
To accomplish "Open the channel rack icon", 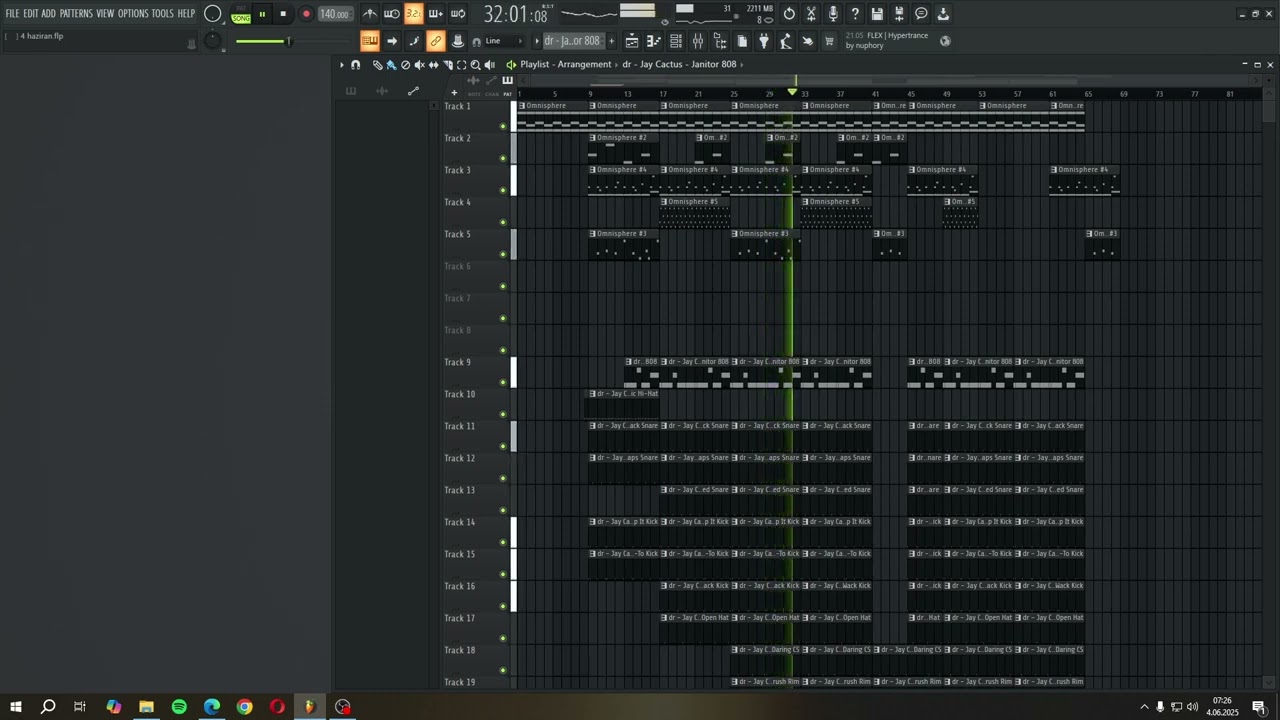I will click(676, 41).
